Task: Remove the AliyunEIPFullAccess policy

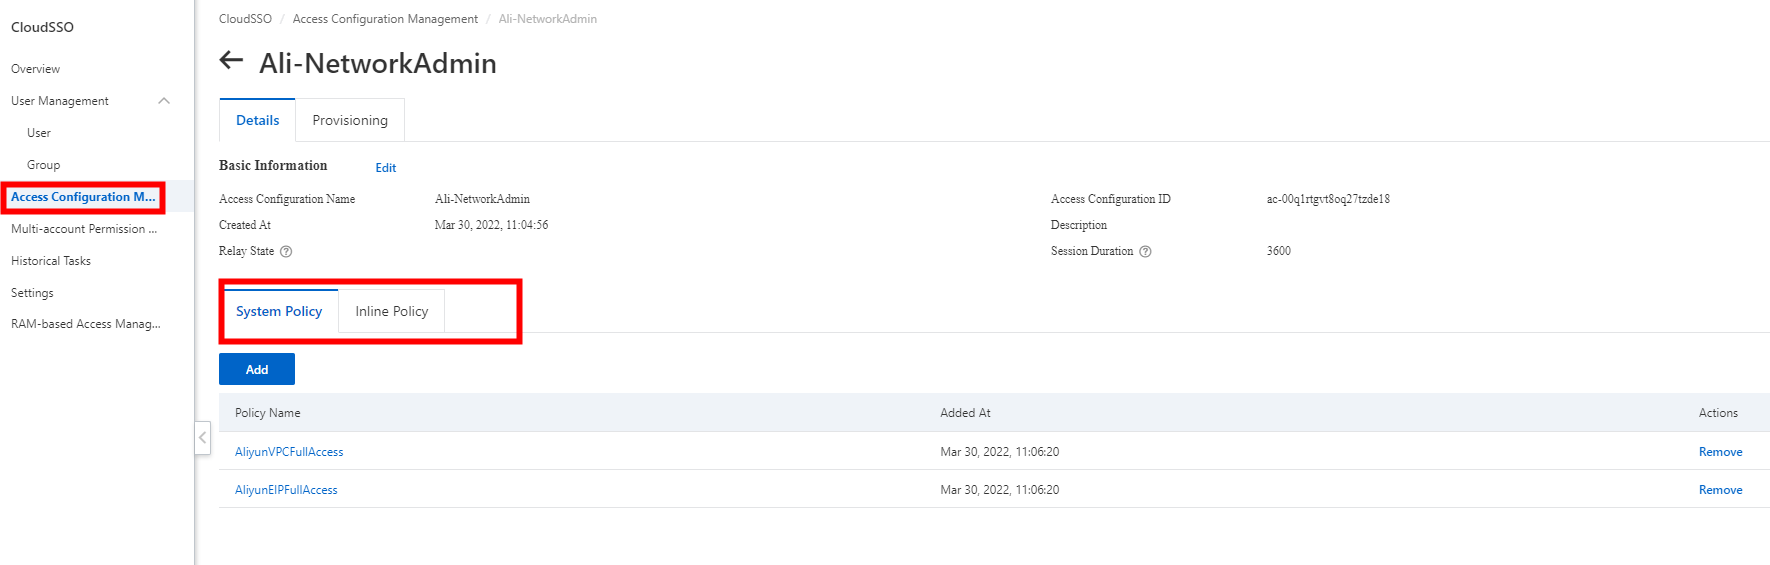Action: (x=1720, y=490)
